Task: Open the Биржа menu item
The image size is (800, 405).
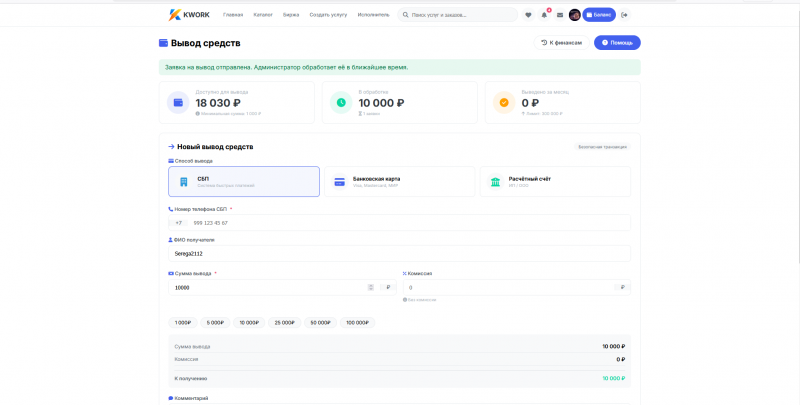Action: coord(291,15)
